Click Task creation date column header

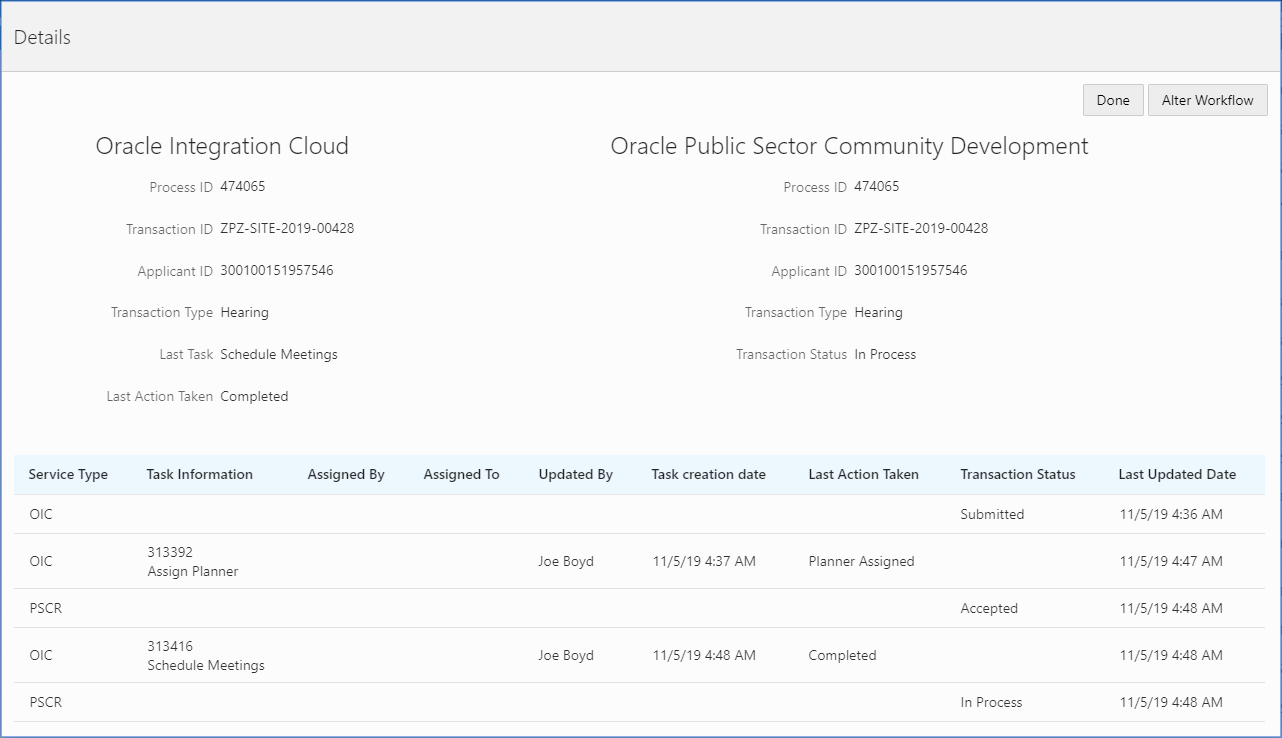coord(708,474)
